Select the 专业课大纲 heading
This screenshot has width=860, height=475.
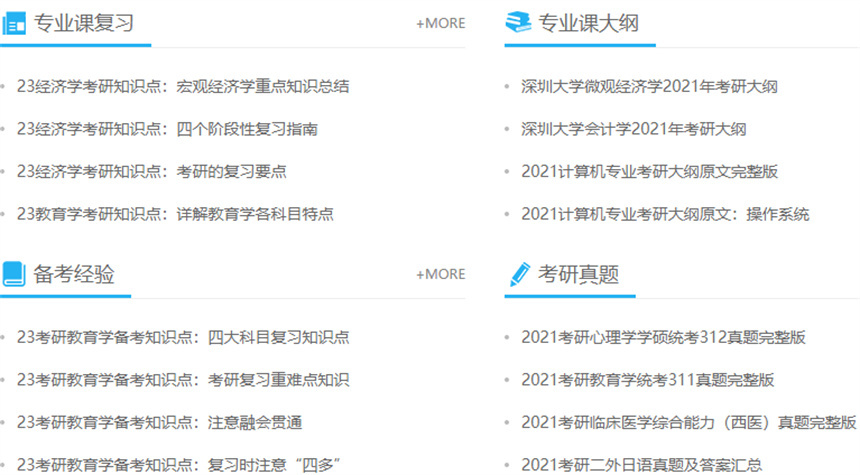coord(588,24)
